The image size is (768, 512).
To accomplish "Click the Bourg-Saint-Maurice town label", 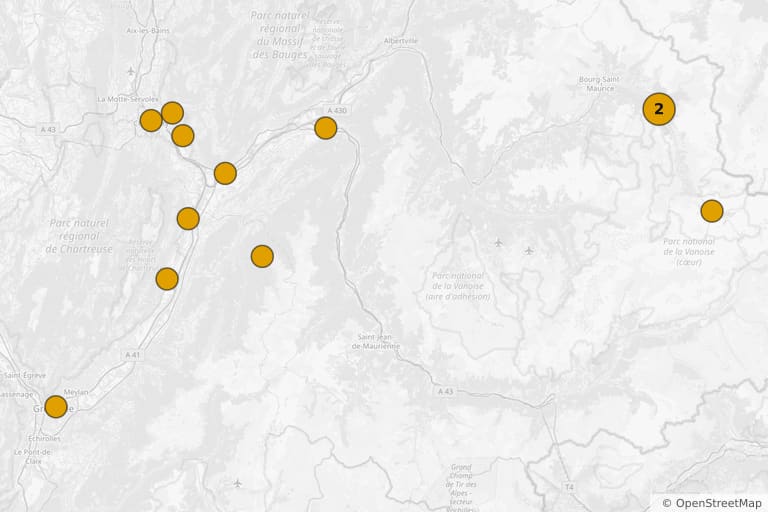I will [599, 84].
